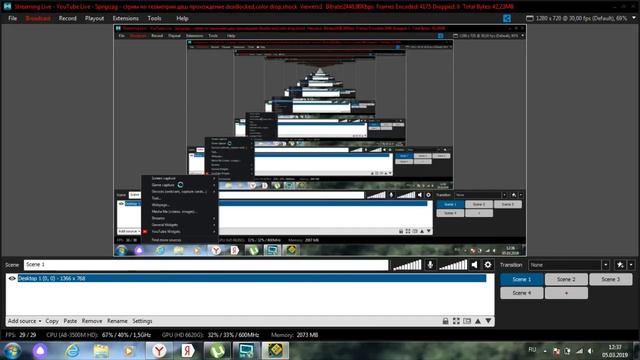The height and width of the screenshot is (360, 640).
Task: Open the Yandex Browser Y taskbar icon
Action: pyautogui.click(x=159, y=351)
